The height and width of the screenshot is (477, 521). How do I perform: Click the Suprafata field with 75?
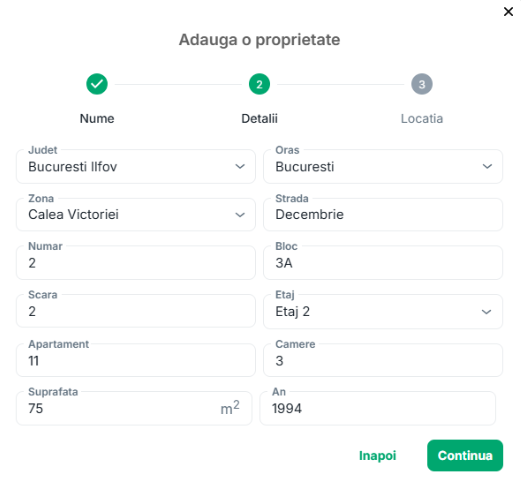coord(134,408)
